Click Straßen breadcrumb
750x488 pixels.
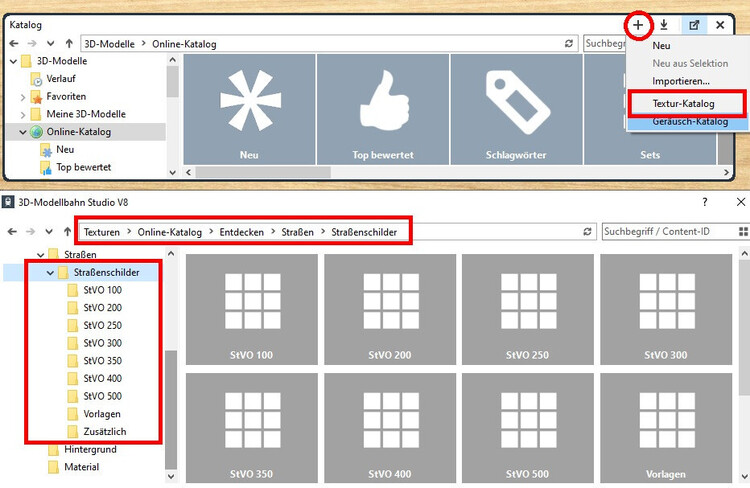pyautogui.click(x=298, y=232)
